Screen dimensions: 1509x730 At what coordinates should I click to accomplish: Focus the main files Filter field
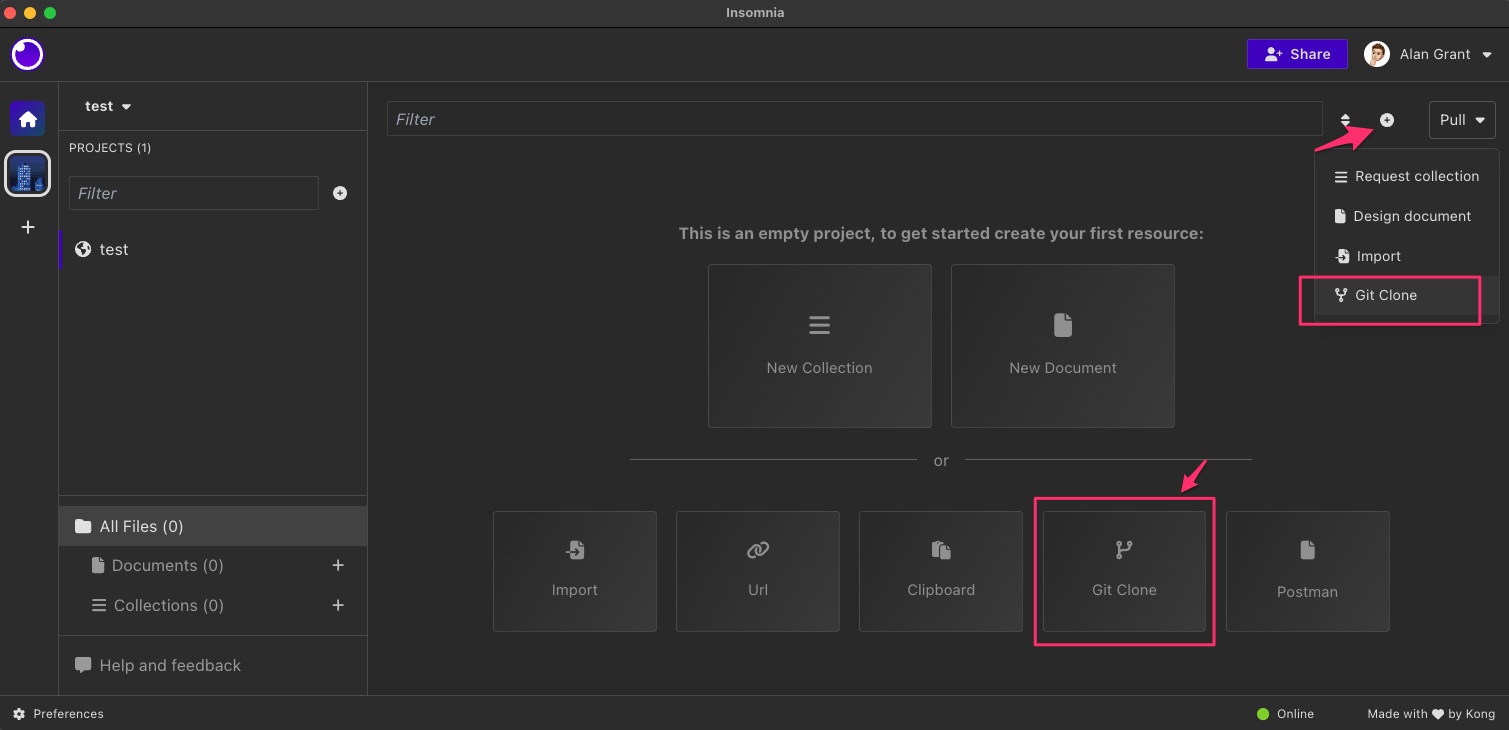click(x=855, y=119)
